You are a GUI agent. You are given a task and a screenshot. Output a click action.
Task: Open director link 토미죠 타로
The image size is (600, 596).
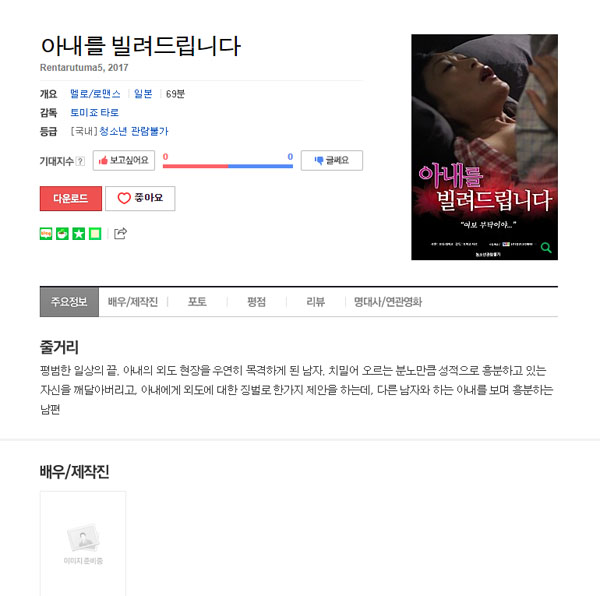tap(95, 112)
